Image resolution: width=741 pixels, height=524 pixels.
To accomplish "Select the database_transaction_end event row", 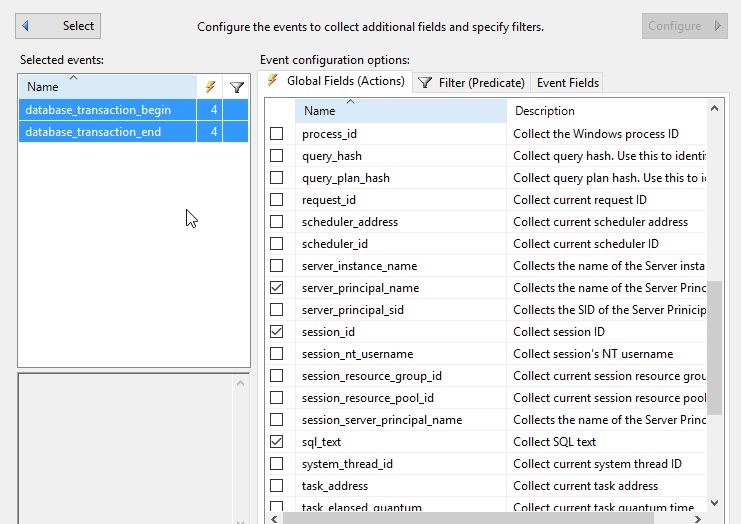I will [107, 132].
